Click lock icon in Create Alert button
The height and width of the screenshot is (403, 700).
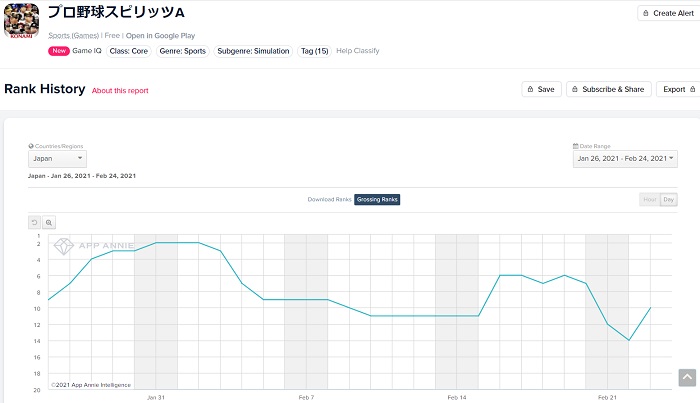[x=646, y=13]
